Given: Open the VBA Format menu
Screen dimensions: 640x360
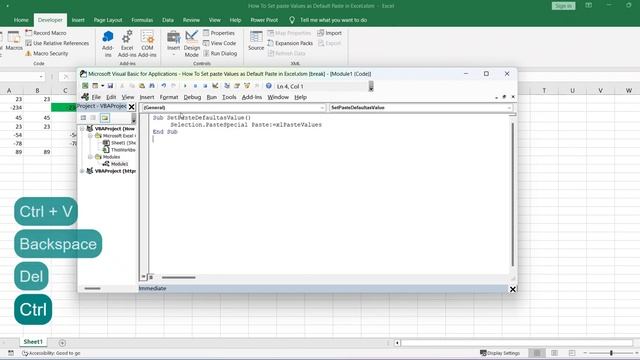Looking at the screenshot, I should (x=169, y=97).
